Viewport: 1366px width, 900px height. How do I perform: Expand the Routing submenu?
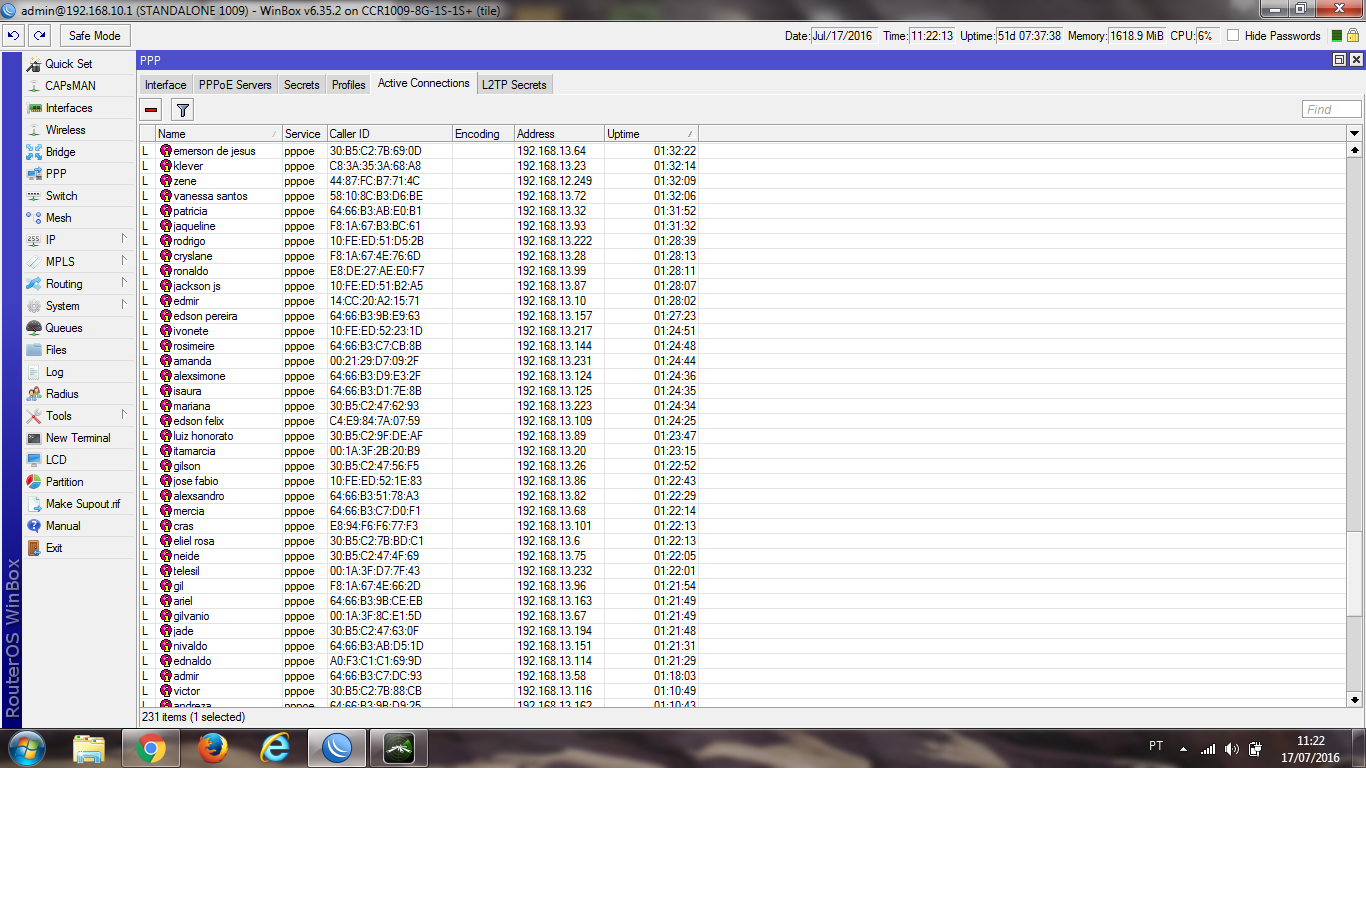(x=124, y=283)
